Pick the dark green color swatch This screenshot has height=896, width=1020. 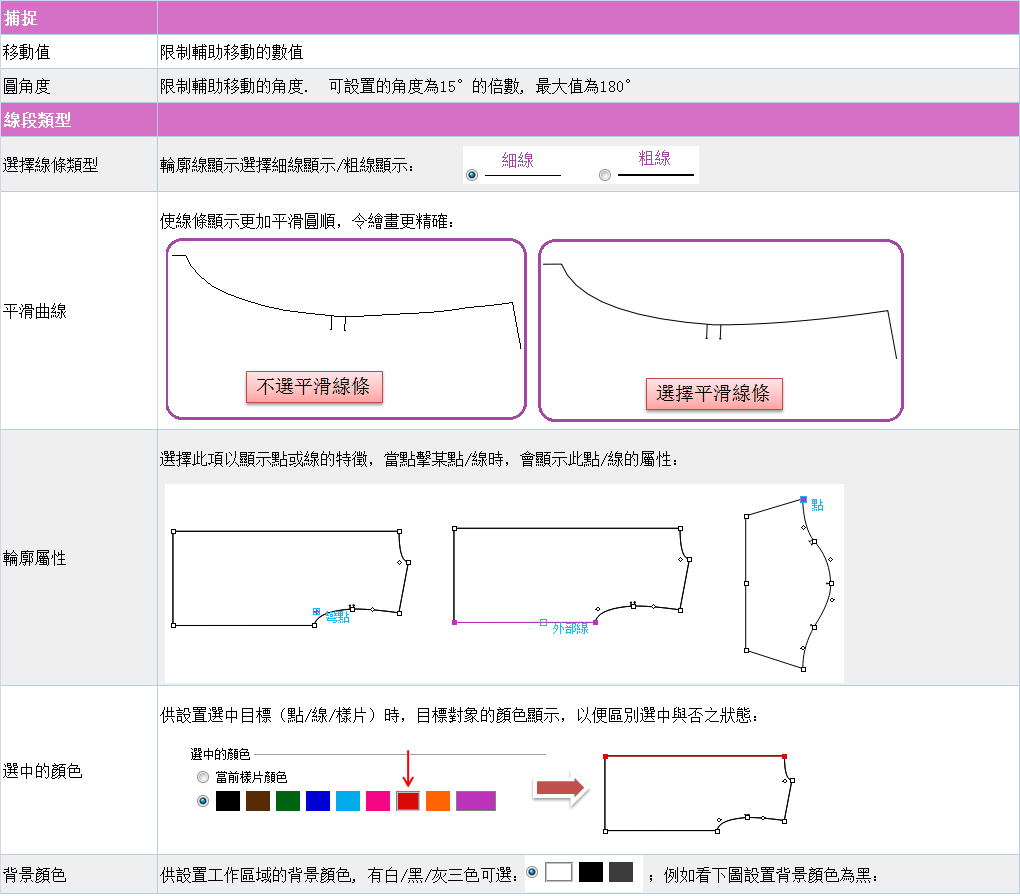tap(288, 801)
